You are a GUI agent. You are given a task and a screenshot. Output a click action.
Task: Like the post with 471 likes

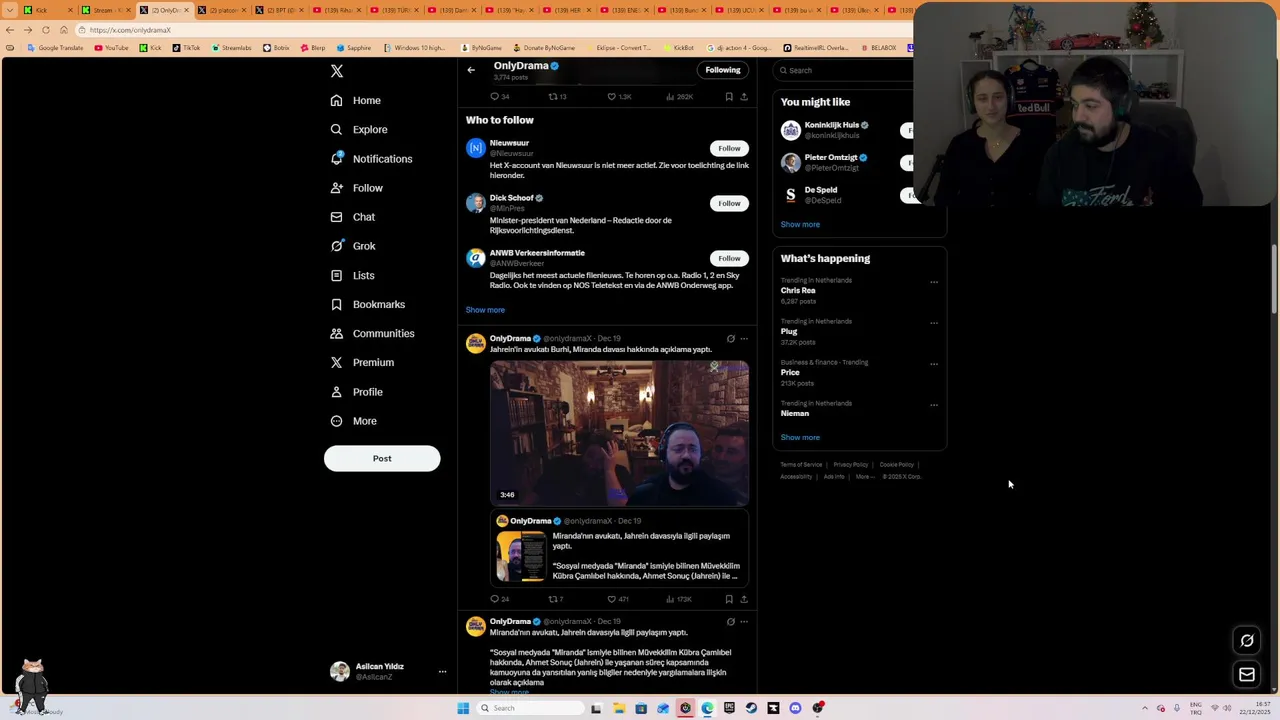tap(618, 599)
